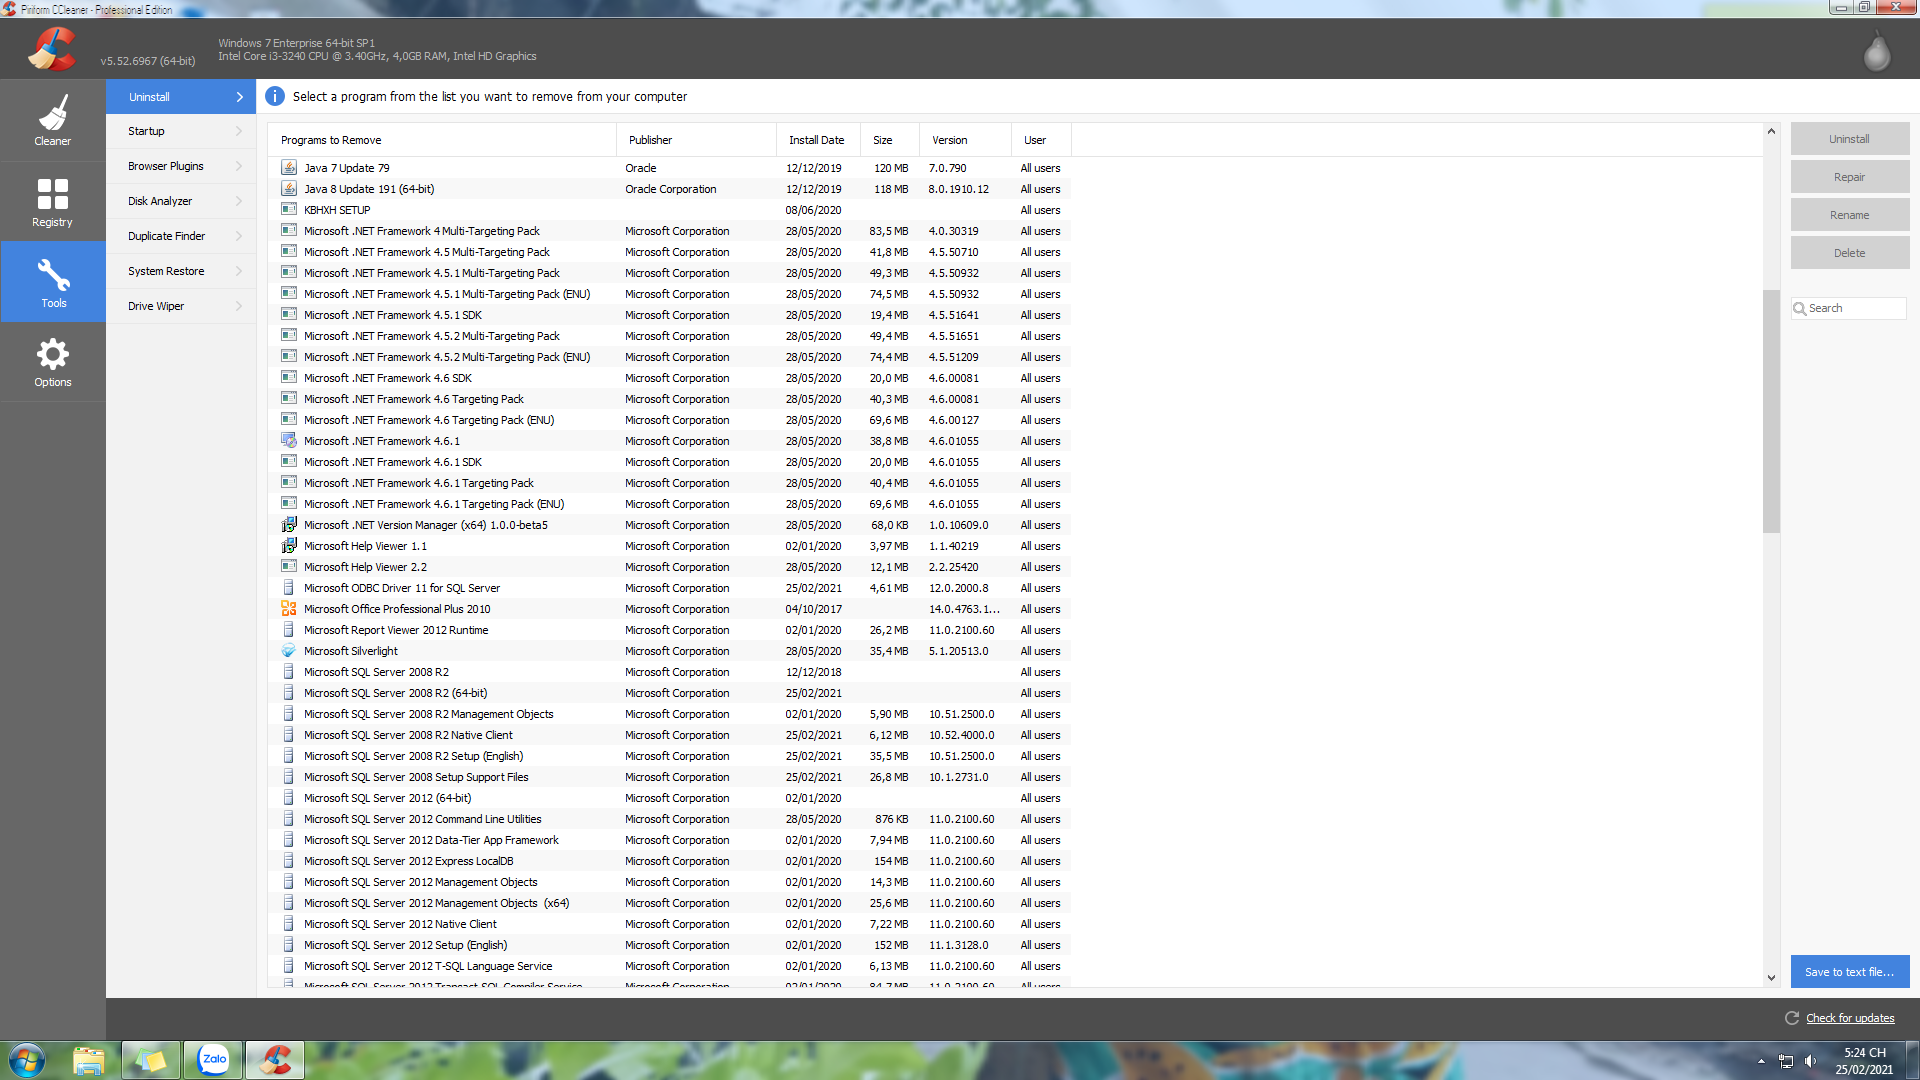Image resolution: width=1920 pixels, height=1080 pixels.
Task: Click the search magnifier icon
Action: point(1800,309)
